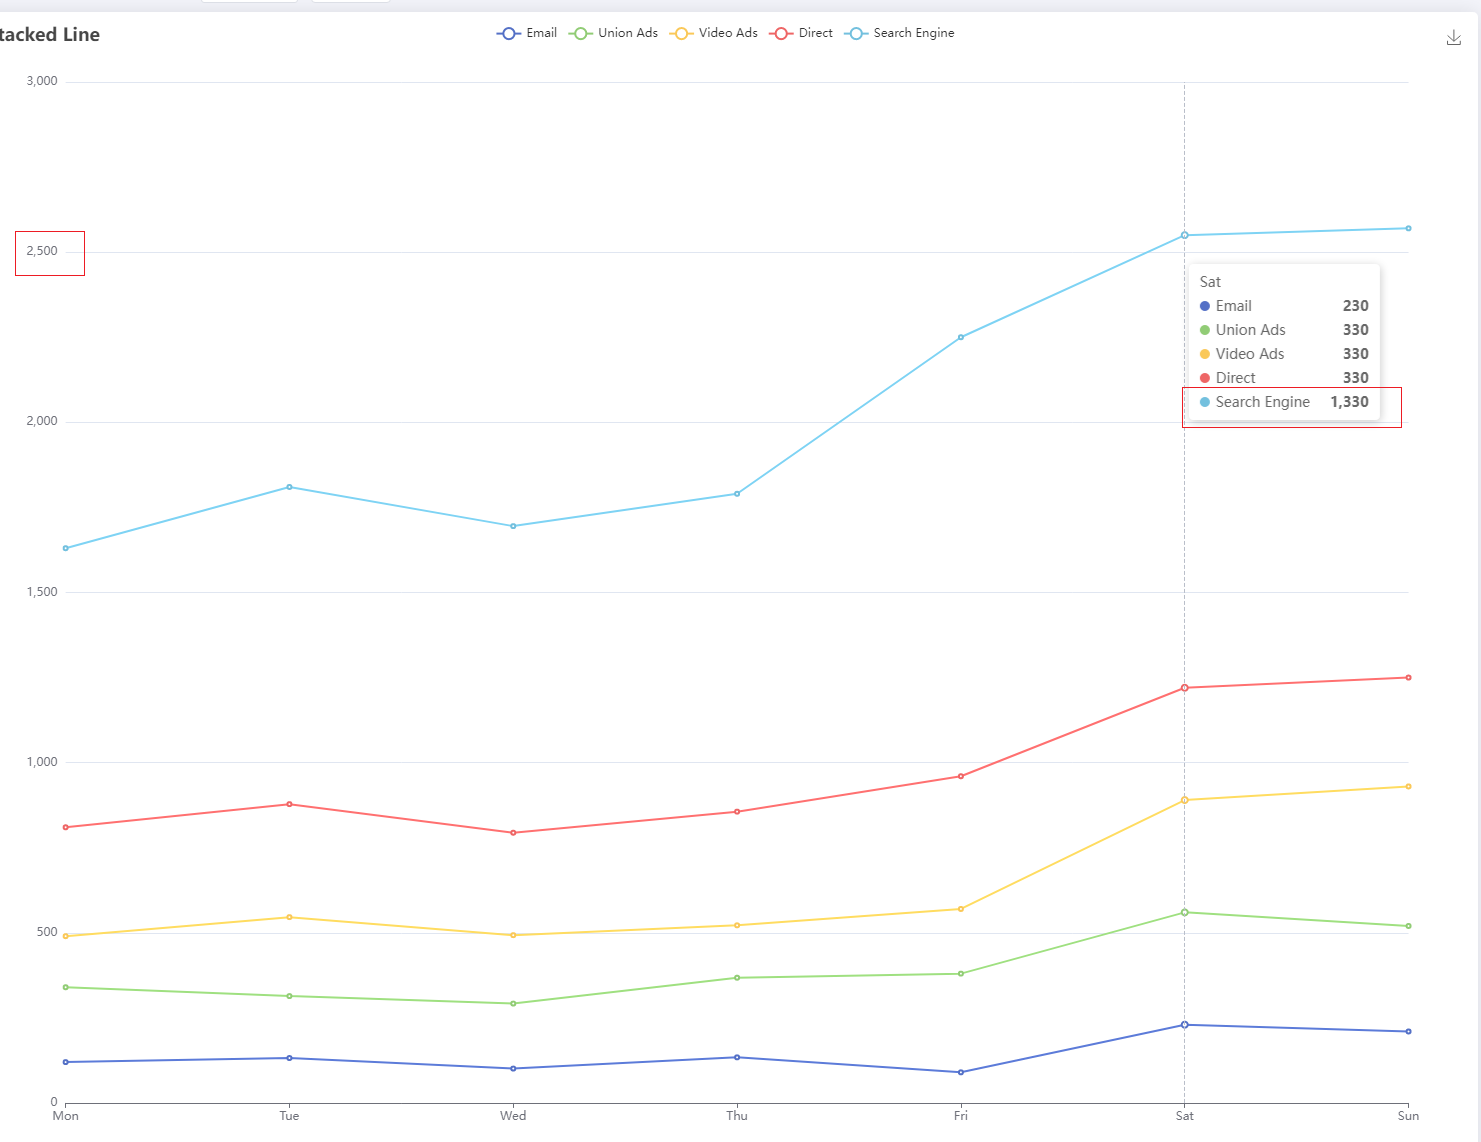1481x1142 pixels.
Task: Click the 1,500 y-axis label
Action: tap(42, 592)
